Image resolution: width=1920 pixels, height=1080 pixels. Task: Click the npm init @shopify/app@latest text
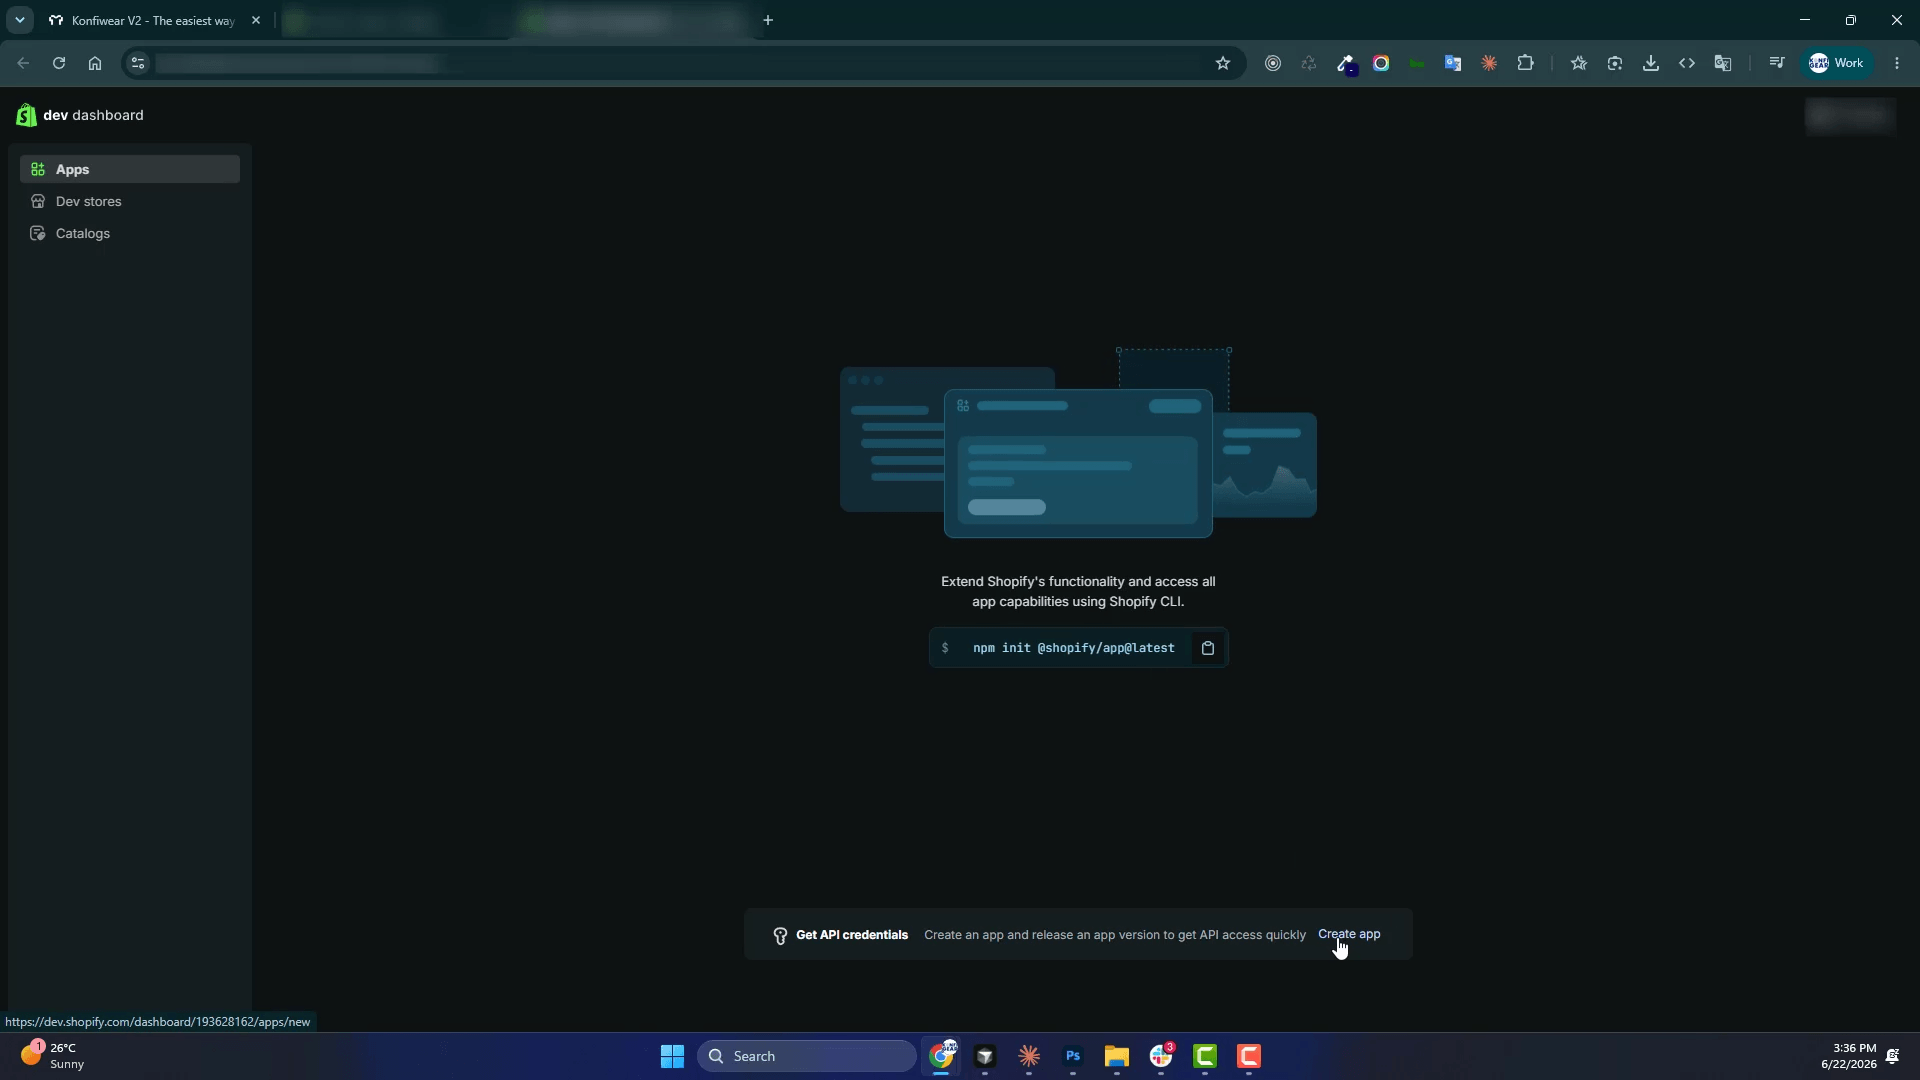click(x=1073, y=648)
